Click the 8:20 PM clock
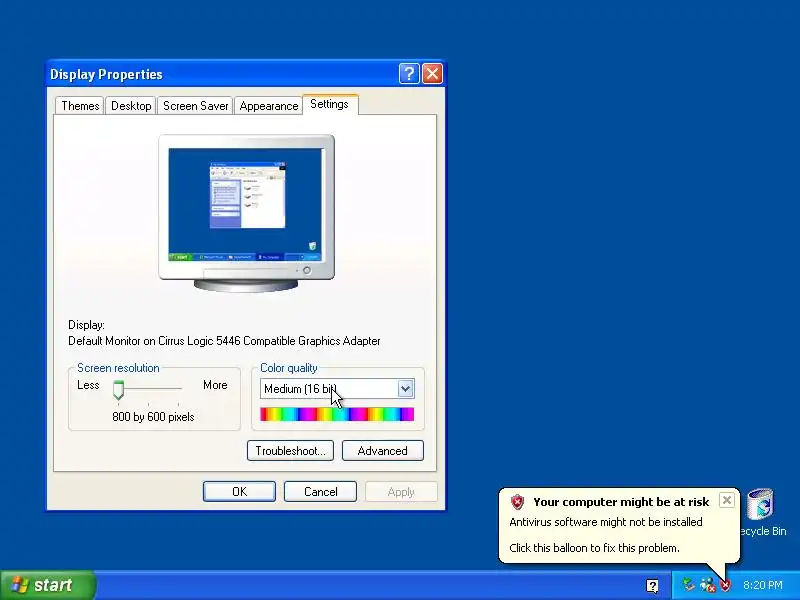Screen dimensions: 800x600 coord(763,585)
